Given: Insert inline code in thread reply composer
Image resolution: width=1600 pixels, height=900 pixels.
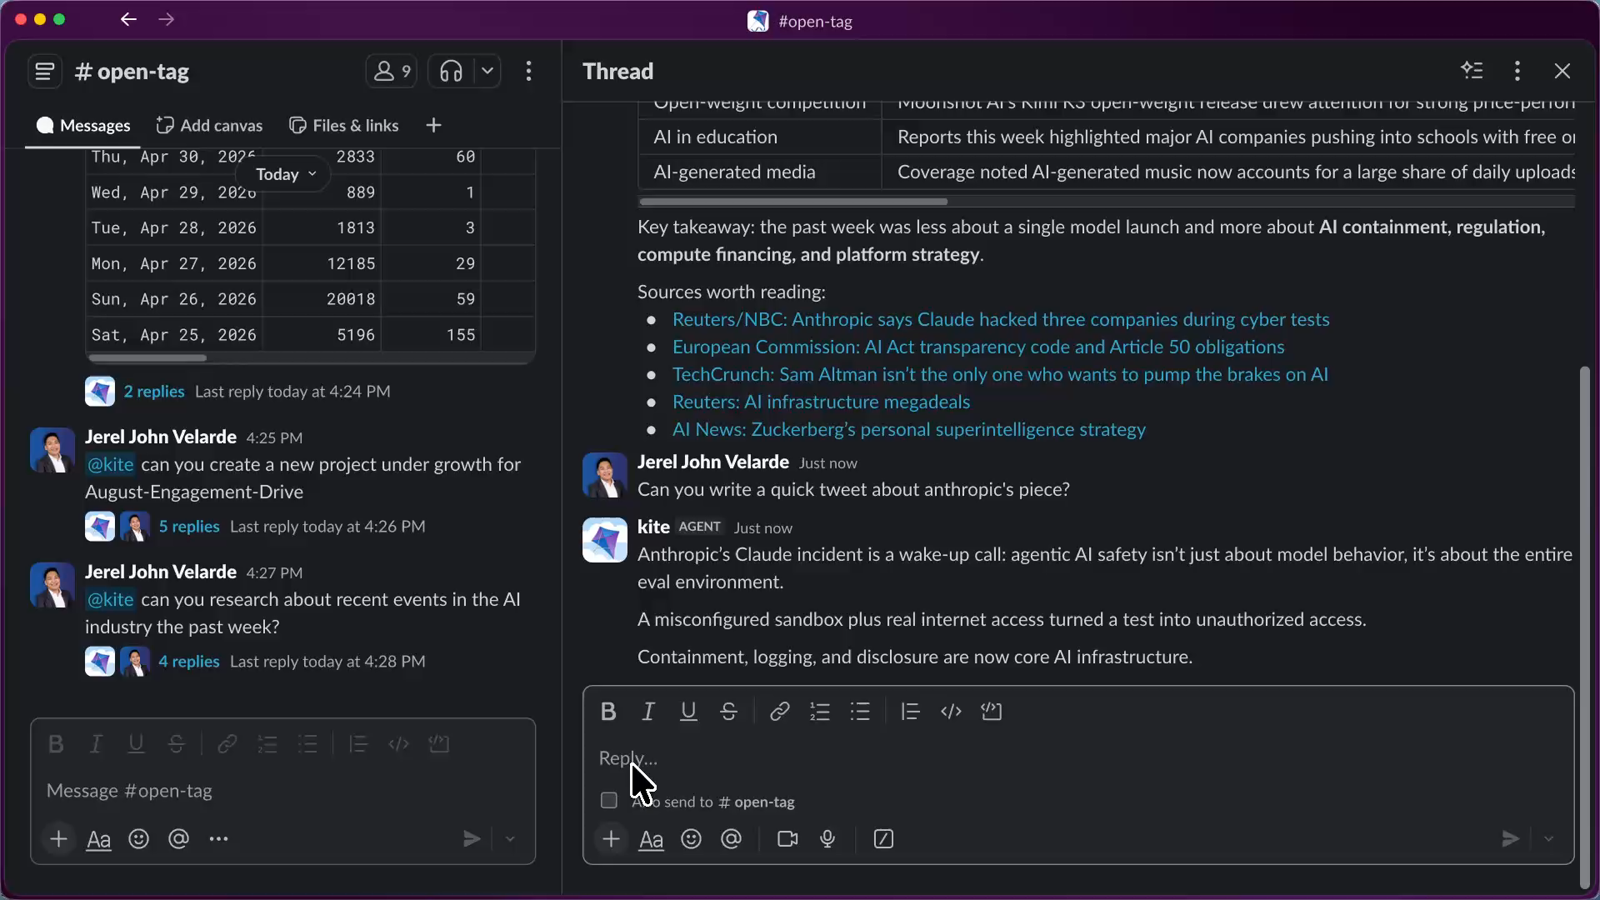Looking at the screenshot, I should point(951,711).
